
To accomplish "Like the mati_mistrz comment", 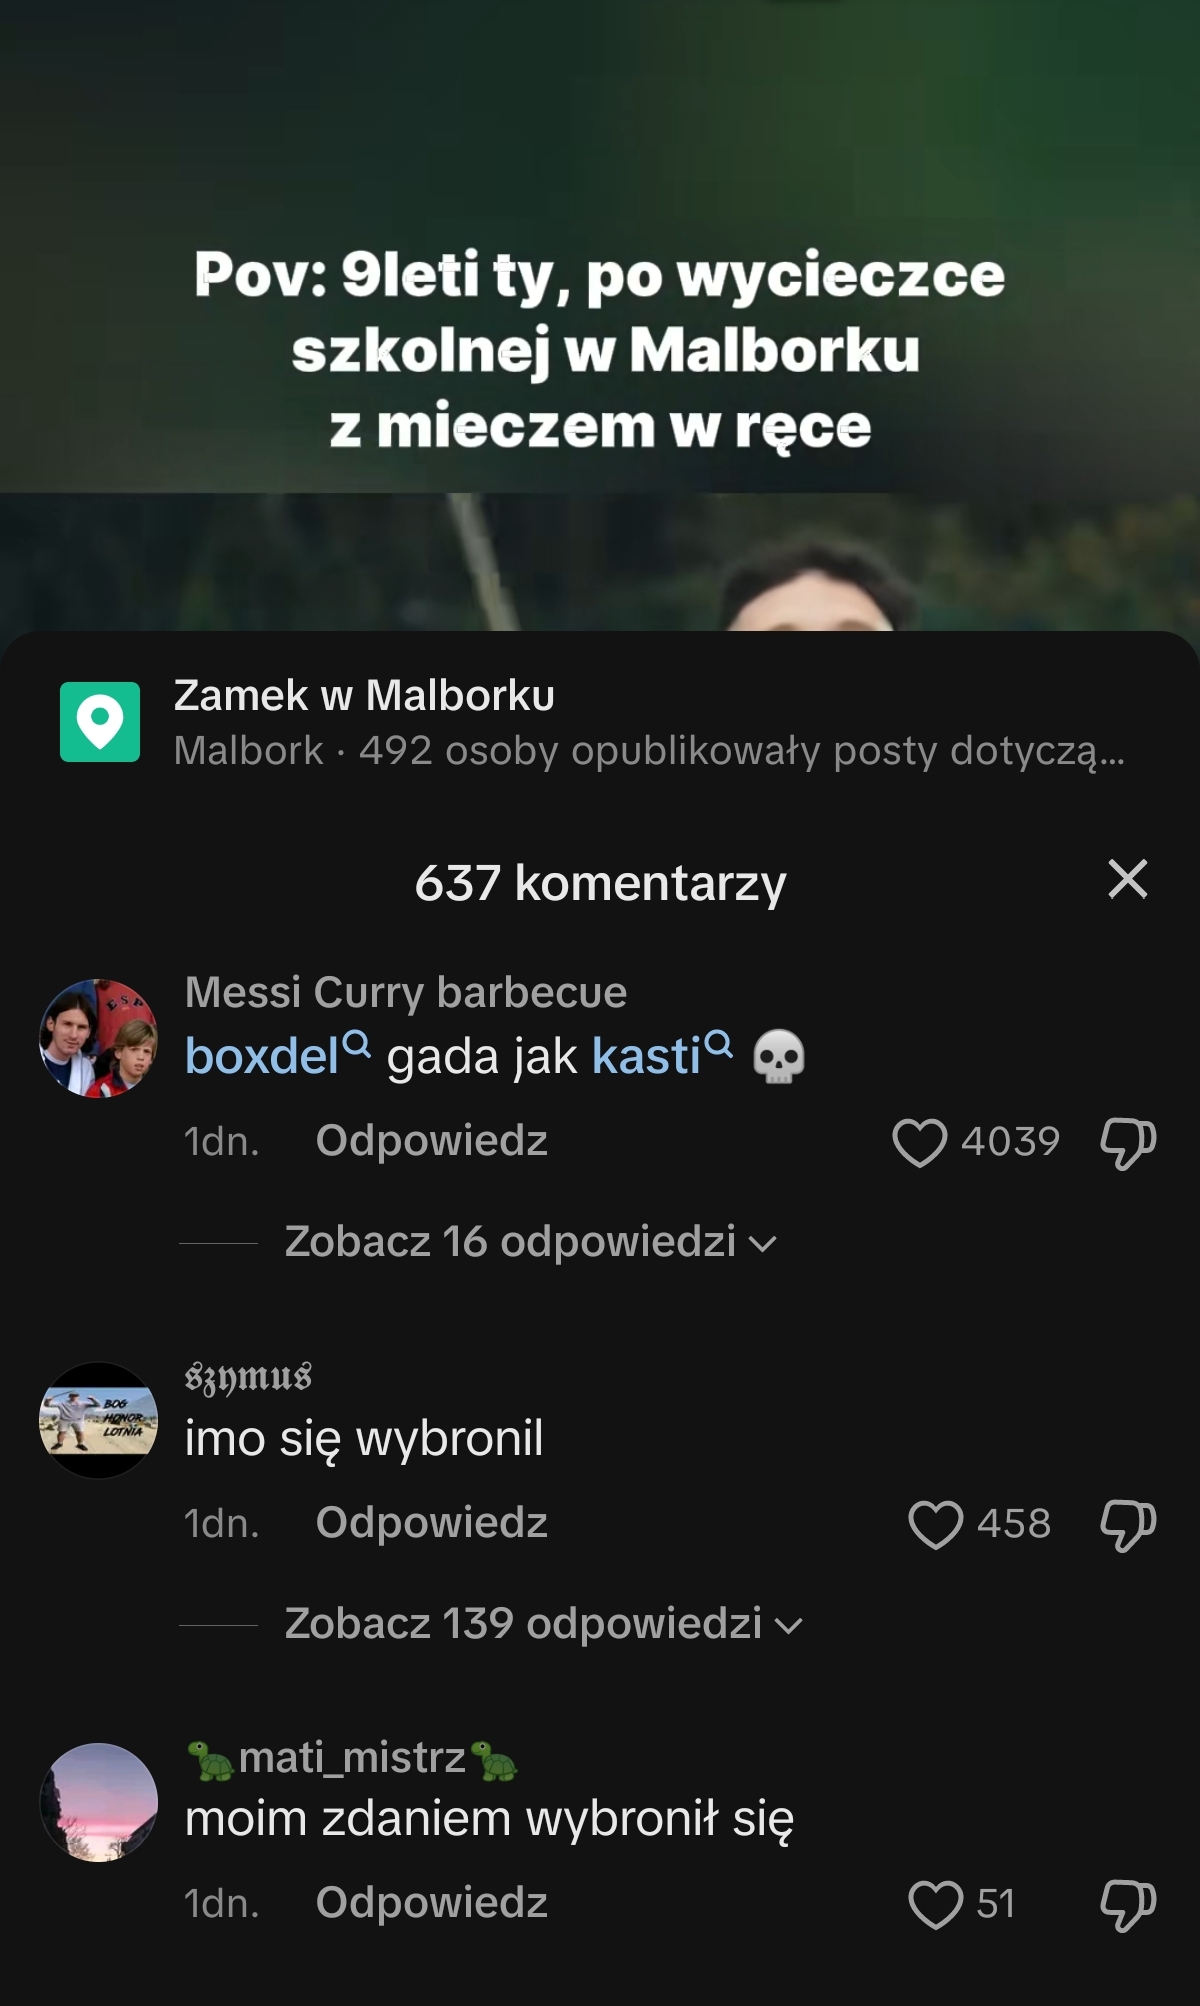I will tap(935, 1904).
